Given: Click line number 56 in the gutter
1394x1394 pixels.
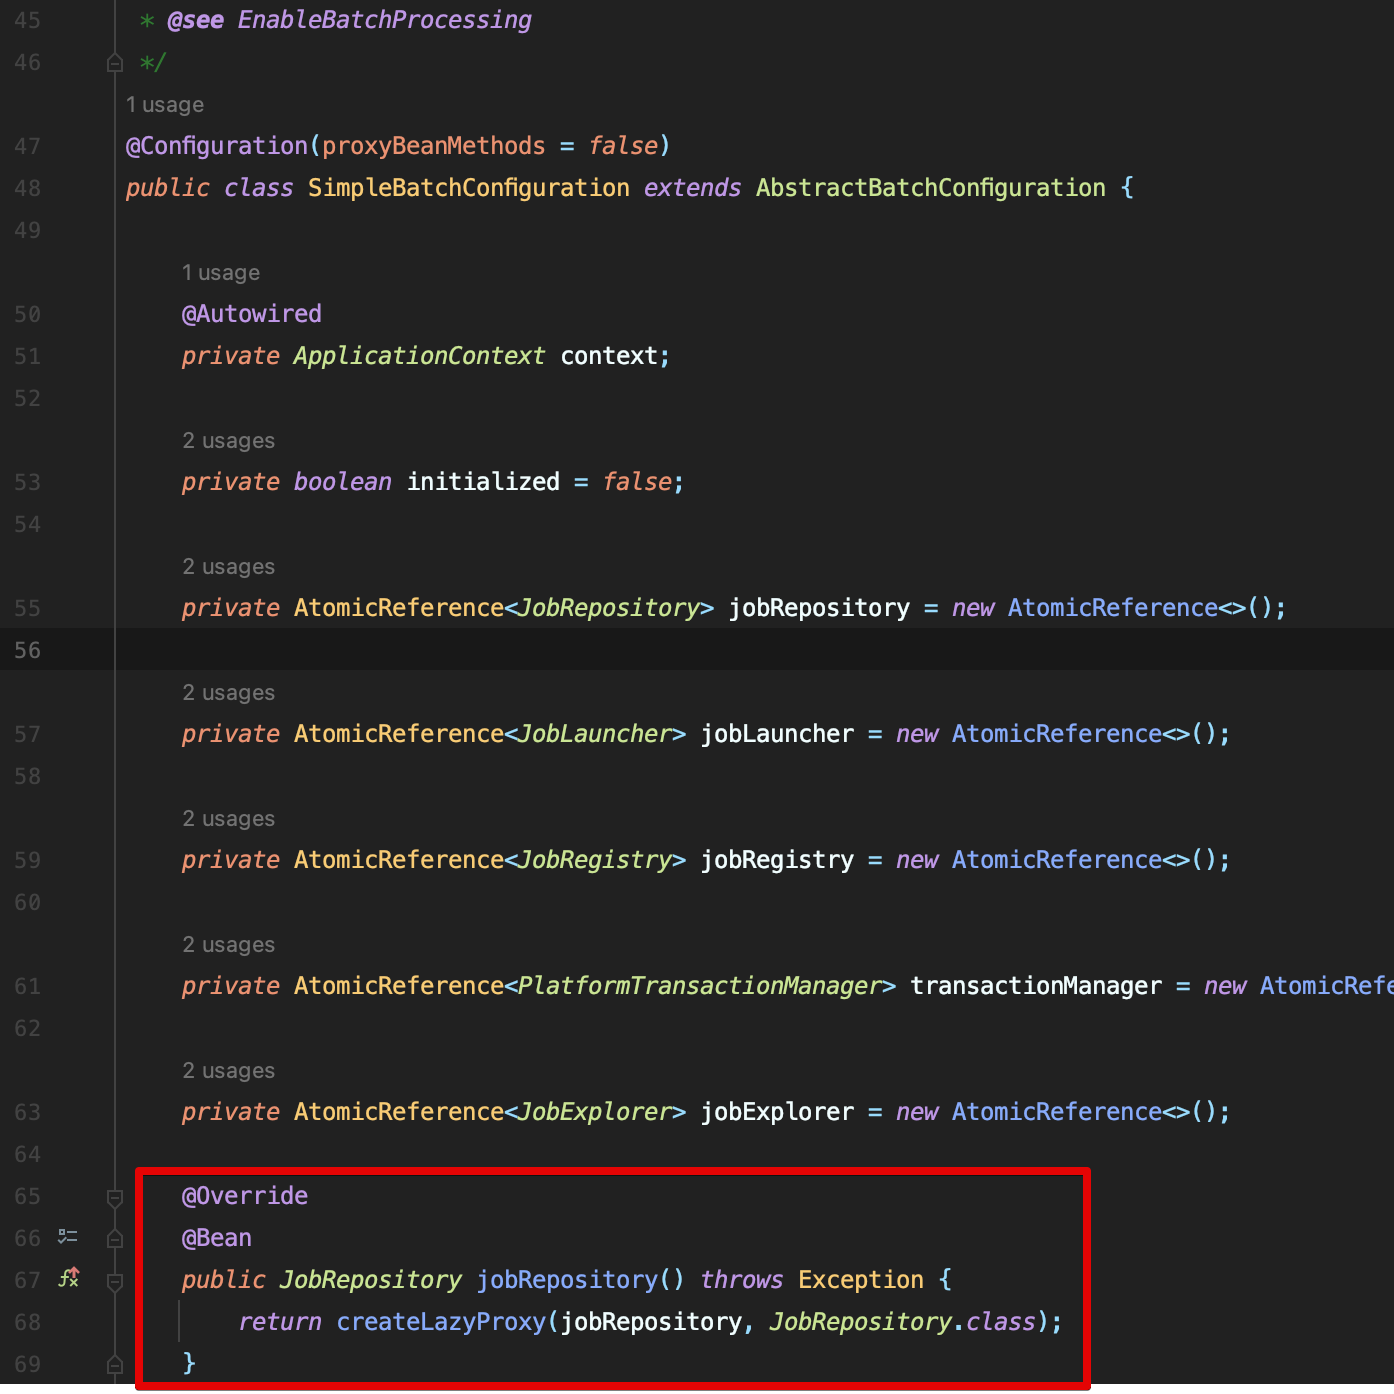Looking at the screenshot, I should tap(28, 650).
